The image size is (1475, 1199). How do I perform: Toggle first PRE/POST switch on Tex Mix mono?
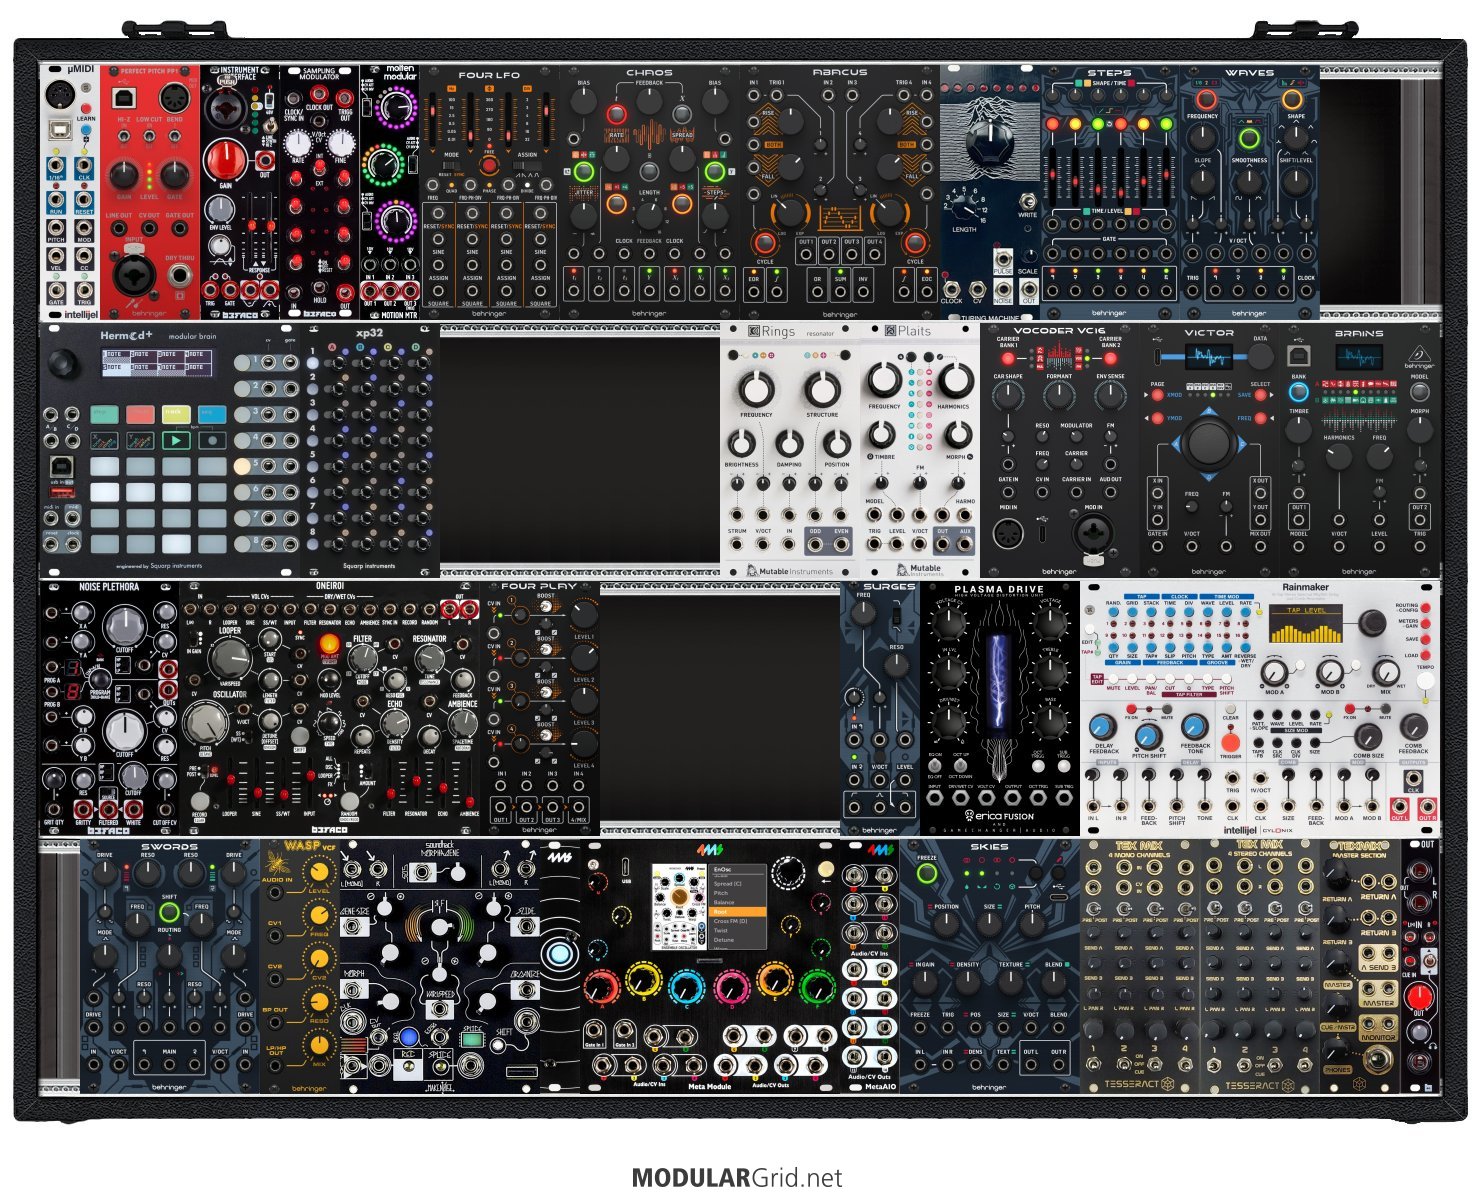coord(1093,908)
